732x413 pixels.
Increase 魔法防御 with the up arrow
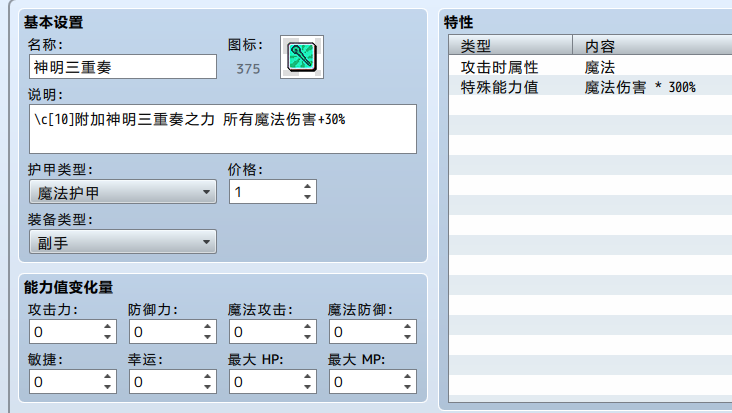(x=407, y=326)
